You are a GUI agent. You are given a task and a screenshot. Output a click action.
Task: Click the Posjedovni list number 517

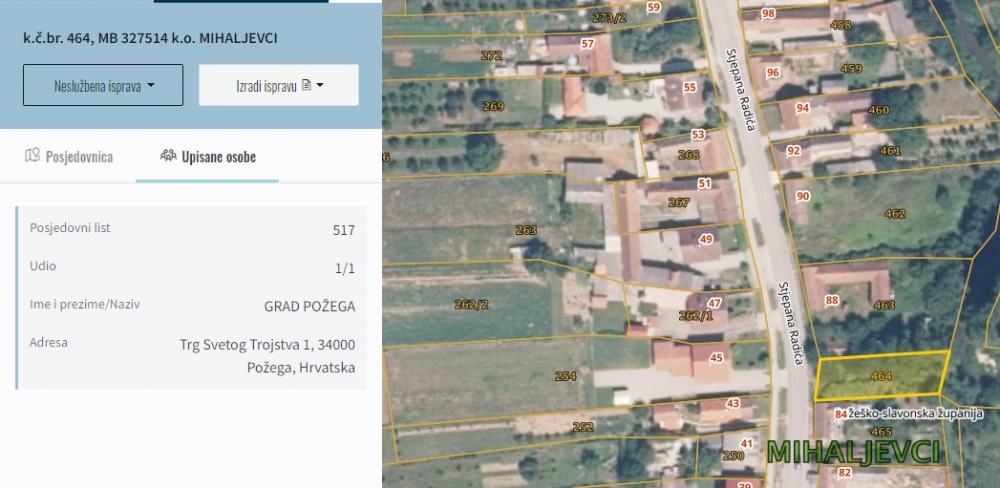(343, 230)
